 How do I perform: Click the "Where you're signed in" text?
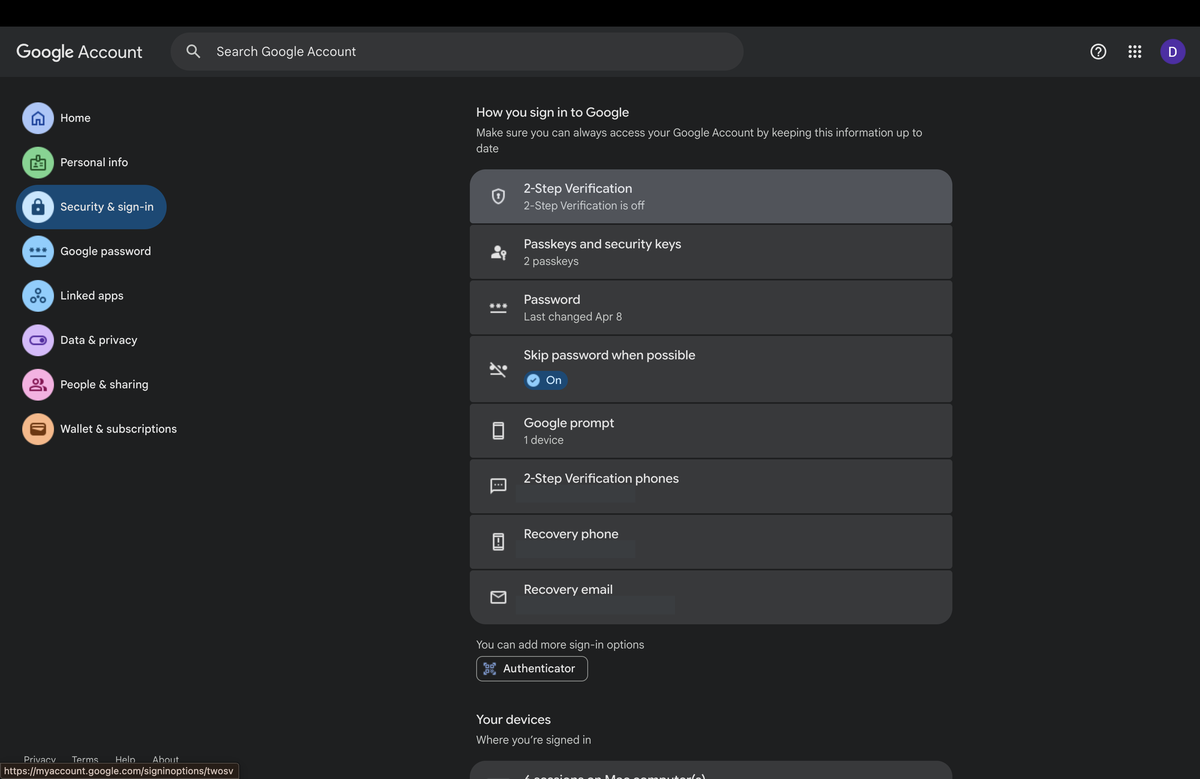[533, 740]
